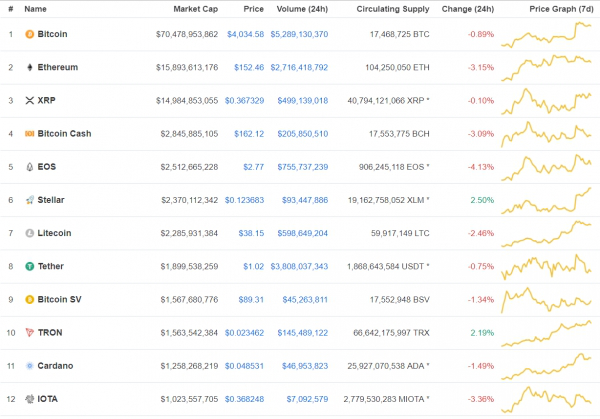
Task: Click EOS price $2.77
Action: point(254,167)
